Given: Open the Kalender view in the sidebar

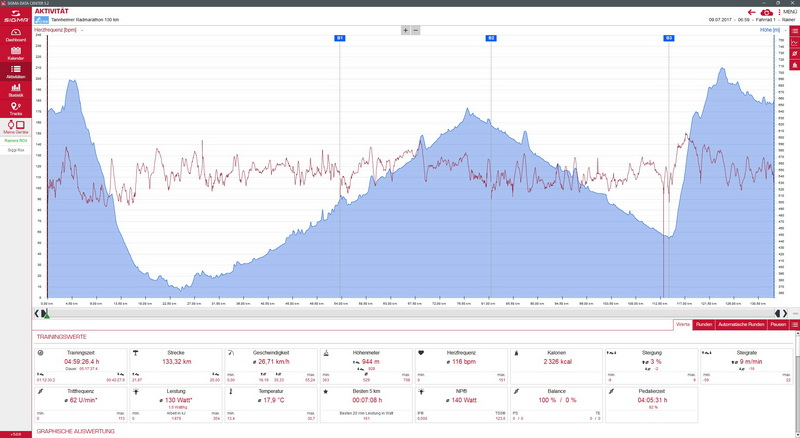Looking at the screenshot, I should coord(15,54).
